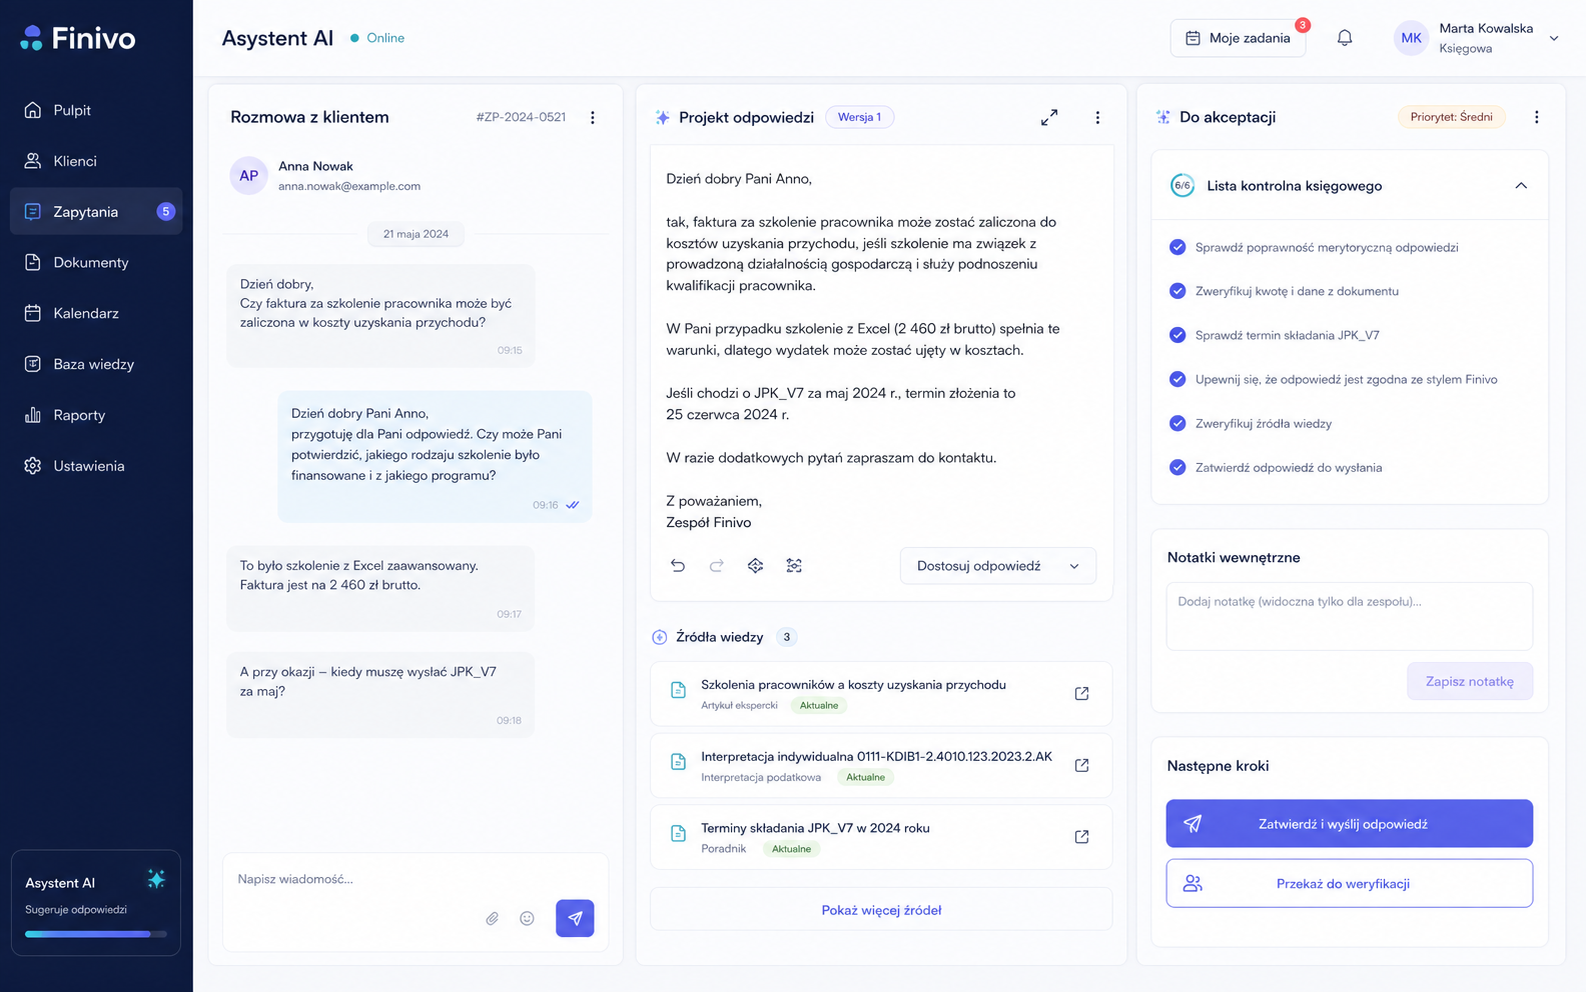1586x992 pixels.
Task: Open Do akceptacji three-dot menu
Action: (x=1536, y=117)
